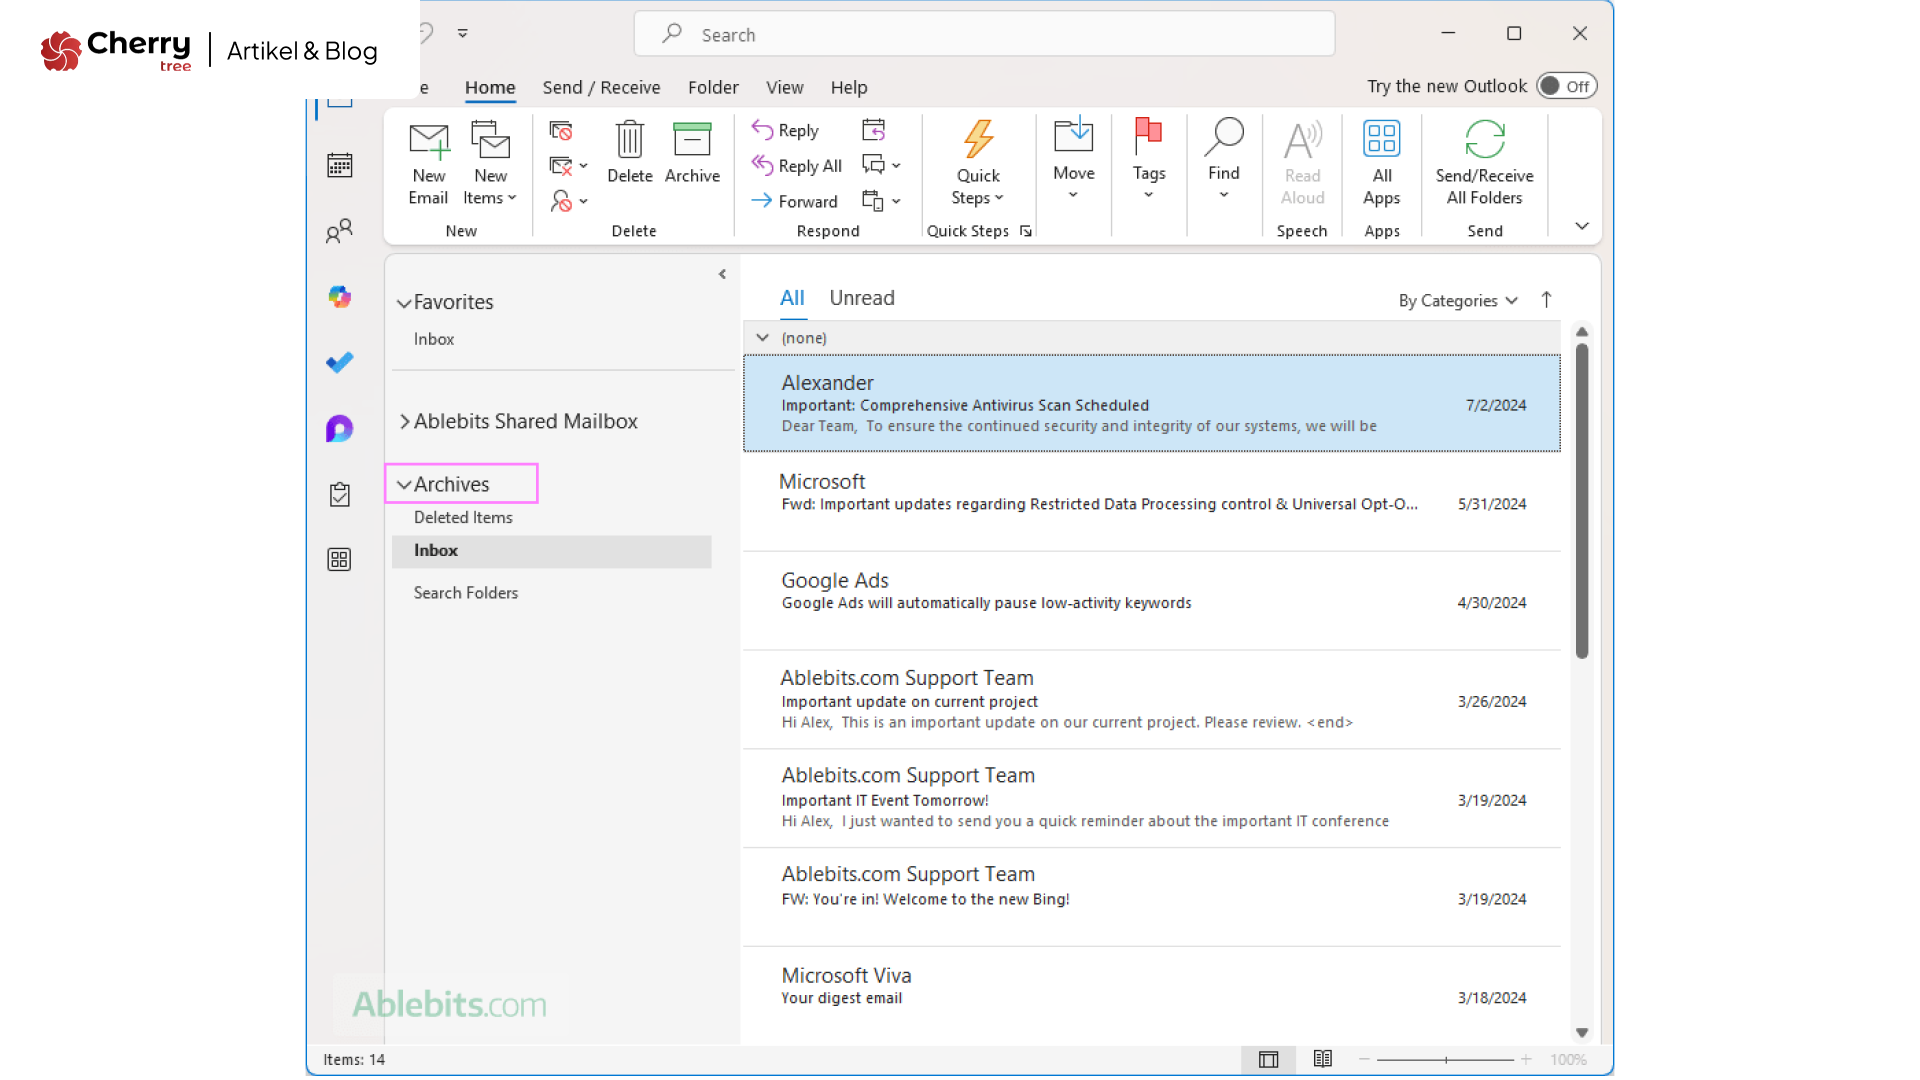Open Copilot from the navigation bar
This screenshot has width=1920, height=1080.
click(x=340, y=297)
